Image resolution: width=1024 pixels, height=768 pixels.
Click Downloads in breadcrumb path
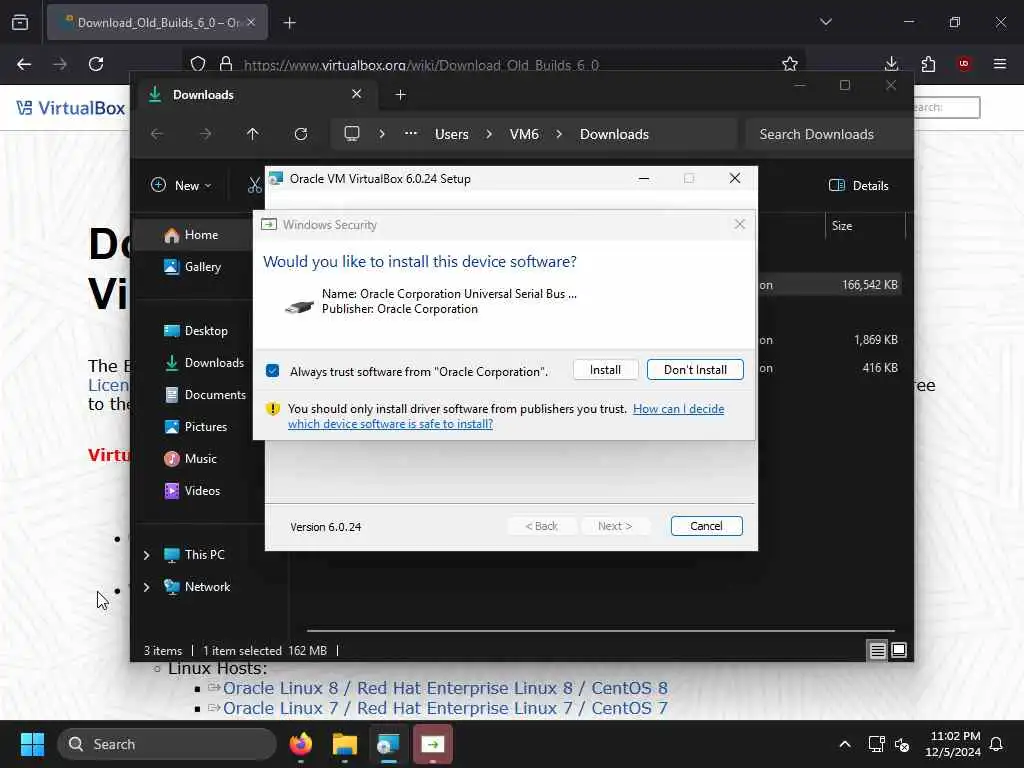[x=614, y=134]
